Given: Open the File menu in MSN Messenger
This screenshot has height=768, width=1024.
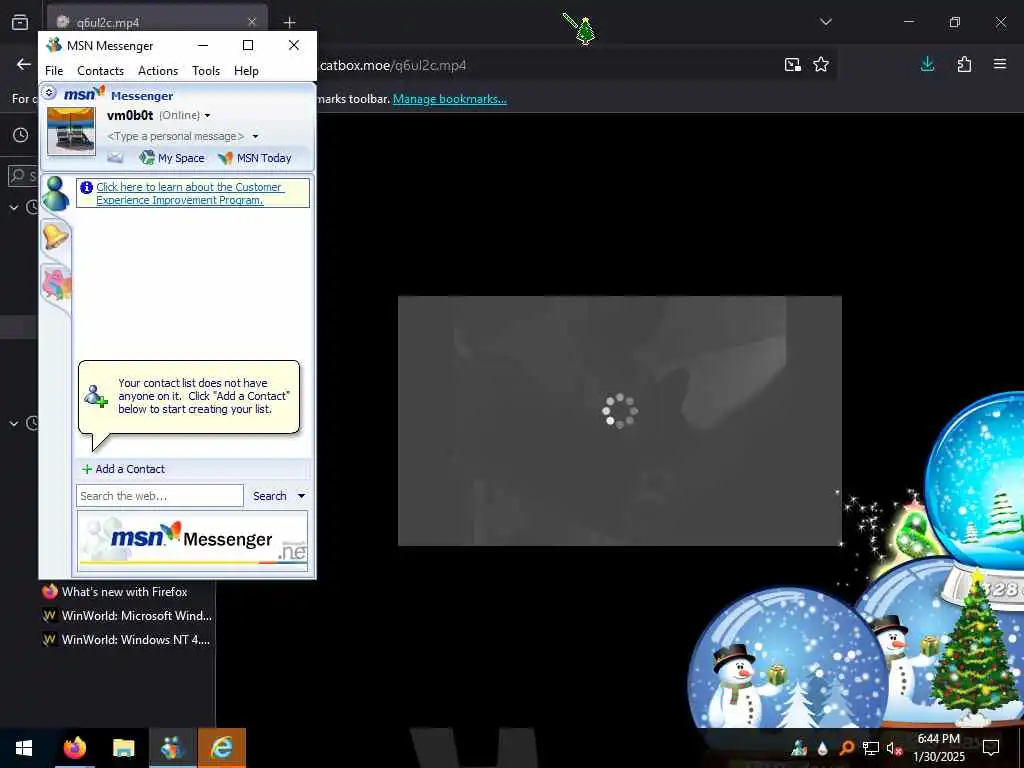Looking at the screenshot, I should tap(54, 71).
